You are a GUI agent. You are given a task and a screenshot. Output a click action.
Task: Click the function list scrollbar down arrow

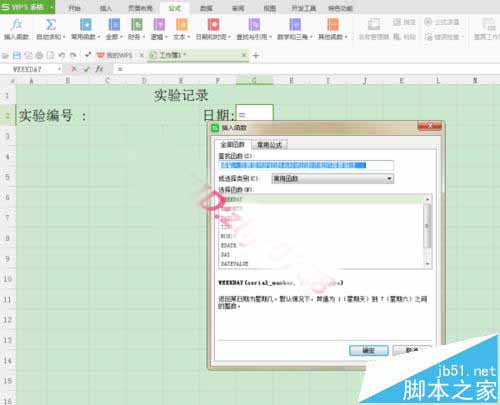[427, 264]
